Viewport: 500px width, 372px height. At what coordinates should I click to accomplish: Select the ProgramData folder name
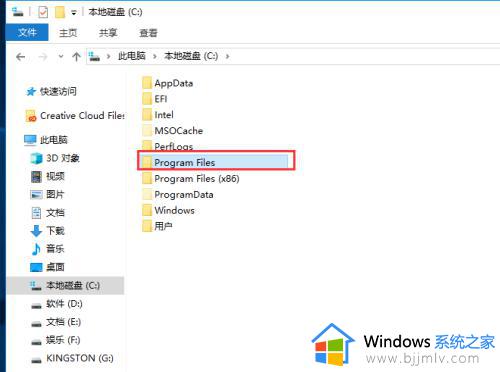click(x=184, y=195)
